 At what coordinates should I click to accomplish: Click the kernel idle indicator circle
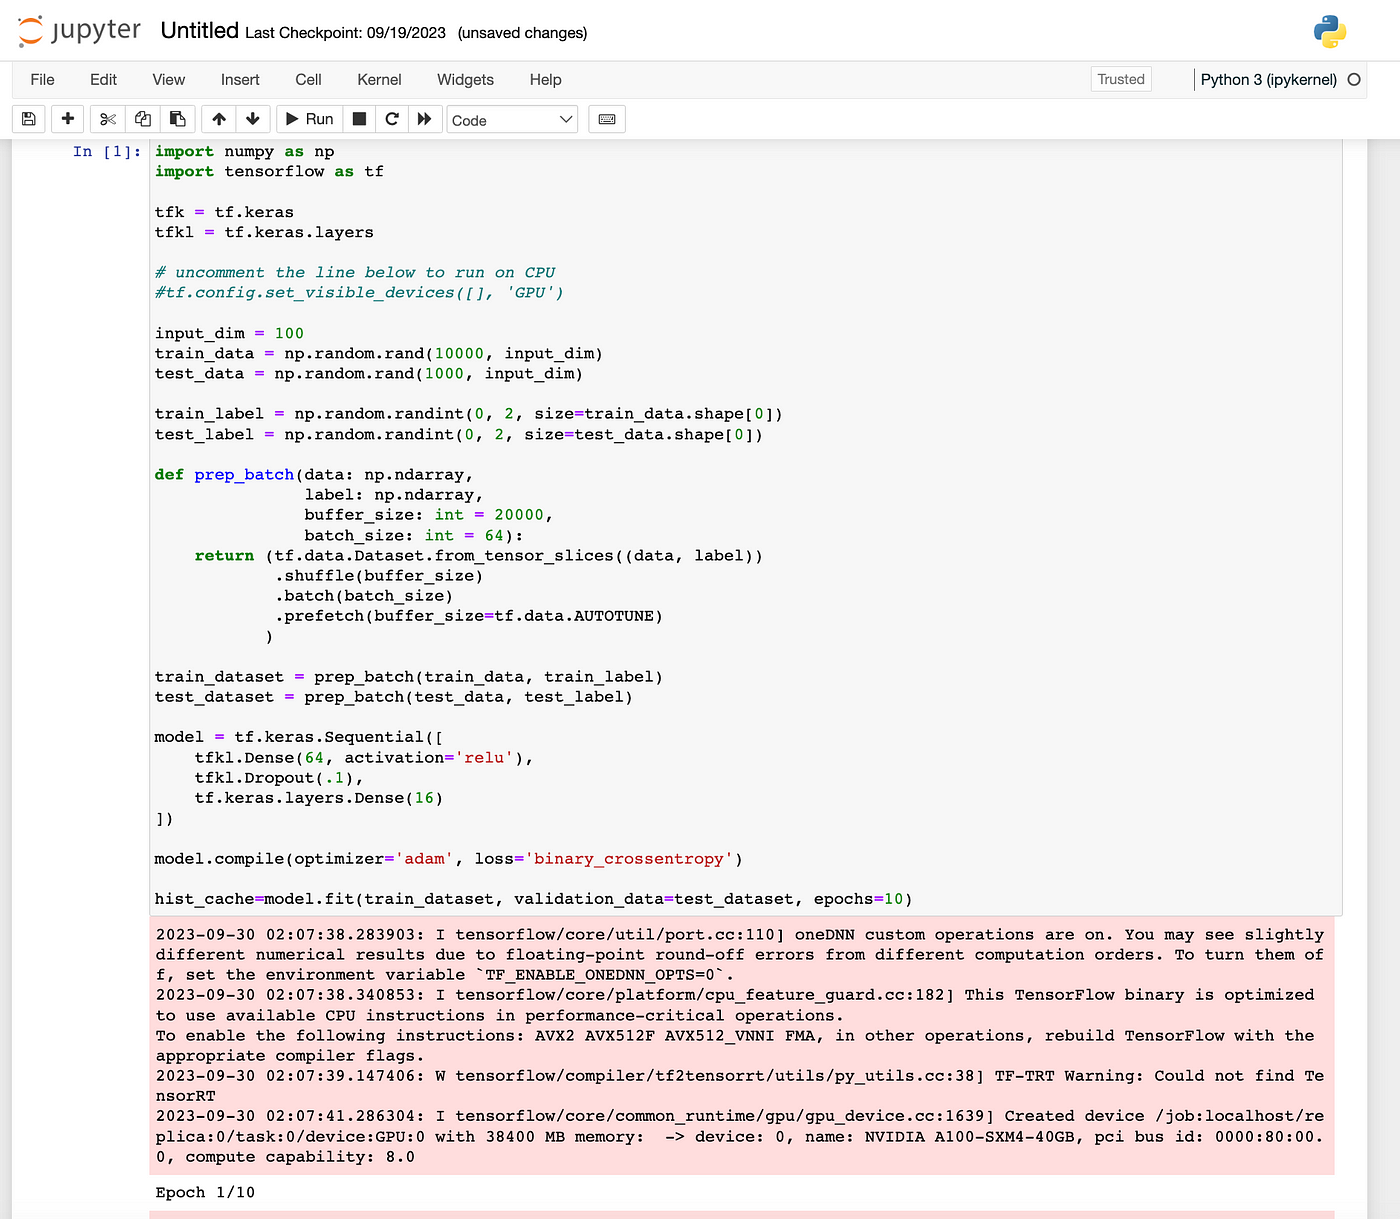pyautogui.click(x=1354, y=80)
